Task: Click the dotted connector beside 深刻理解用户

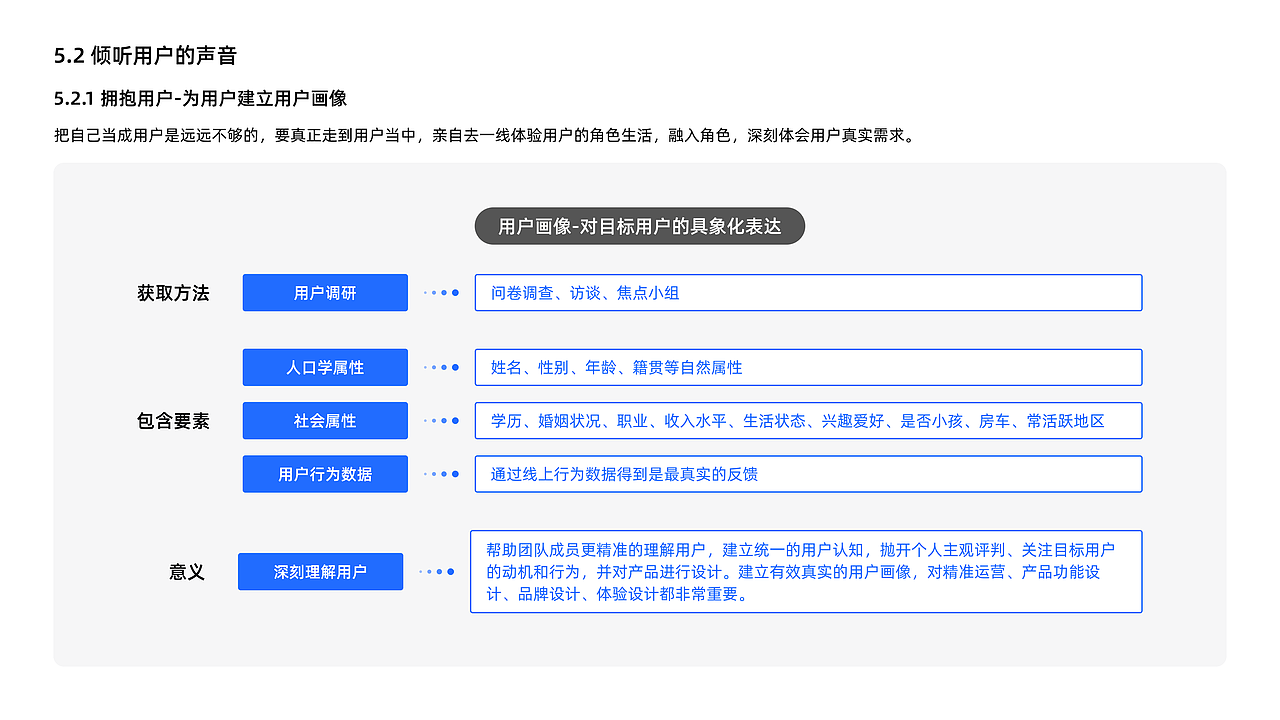Action: pyautogui.click(x=437, y=571)
